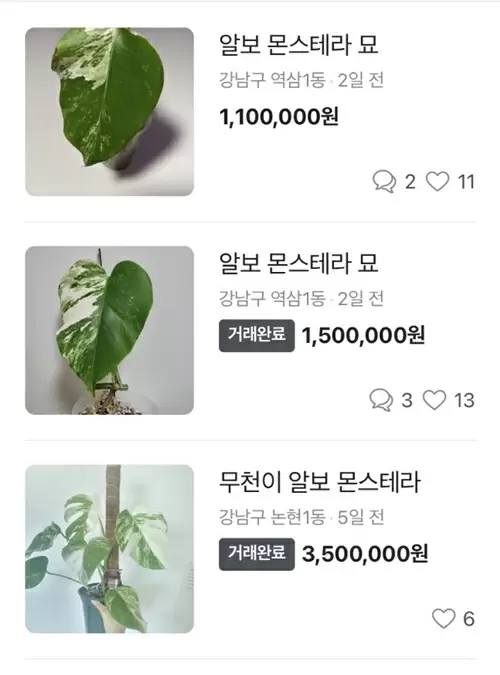Click 강남구 역삼1동 text under the first listing

pos(272,80)
